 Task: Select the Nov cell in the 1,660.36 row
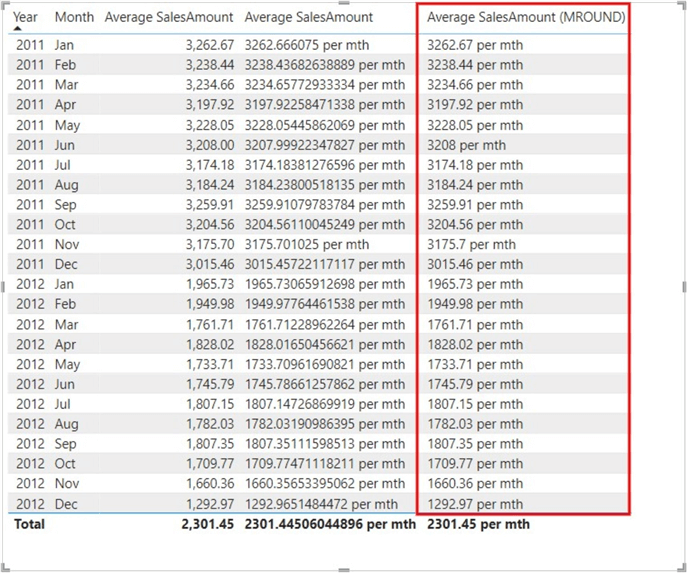click(67, 483)
